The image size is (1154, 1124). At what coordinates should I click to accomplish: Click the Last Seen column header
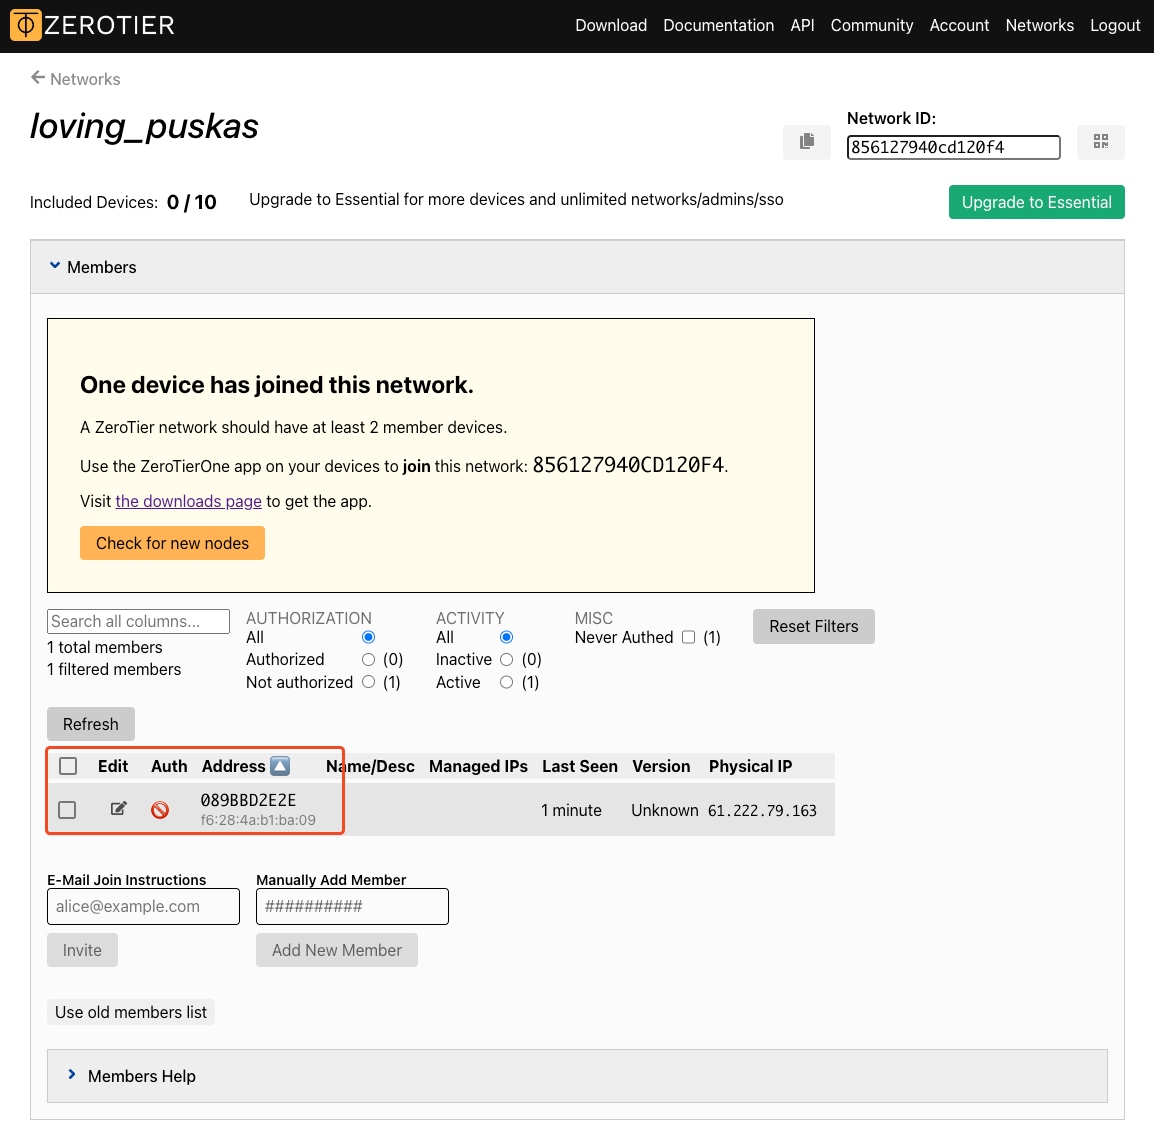tap(580, 766)
